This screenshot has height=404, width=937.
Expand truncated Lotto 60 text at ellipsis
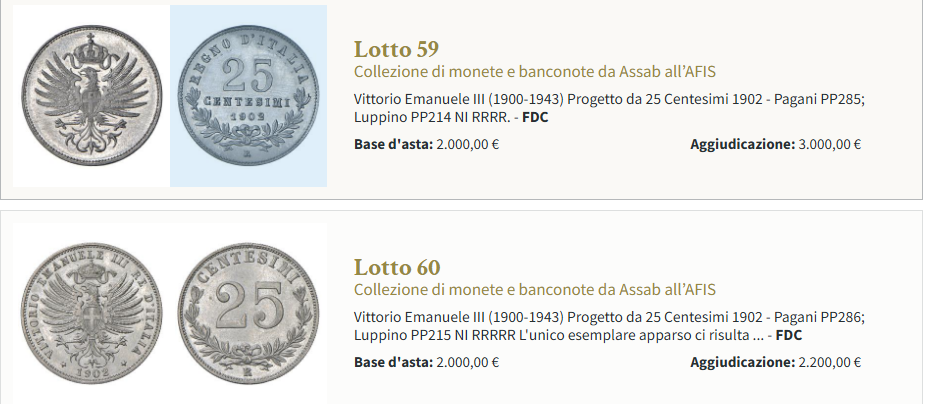click(x=757, y=336)
